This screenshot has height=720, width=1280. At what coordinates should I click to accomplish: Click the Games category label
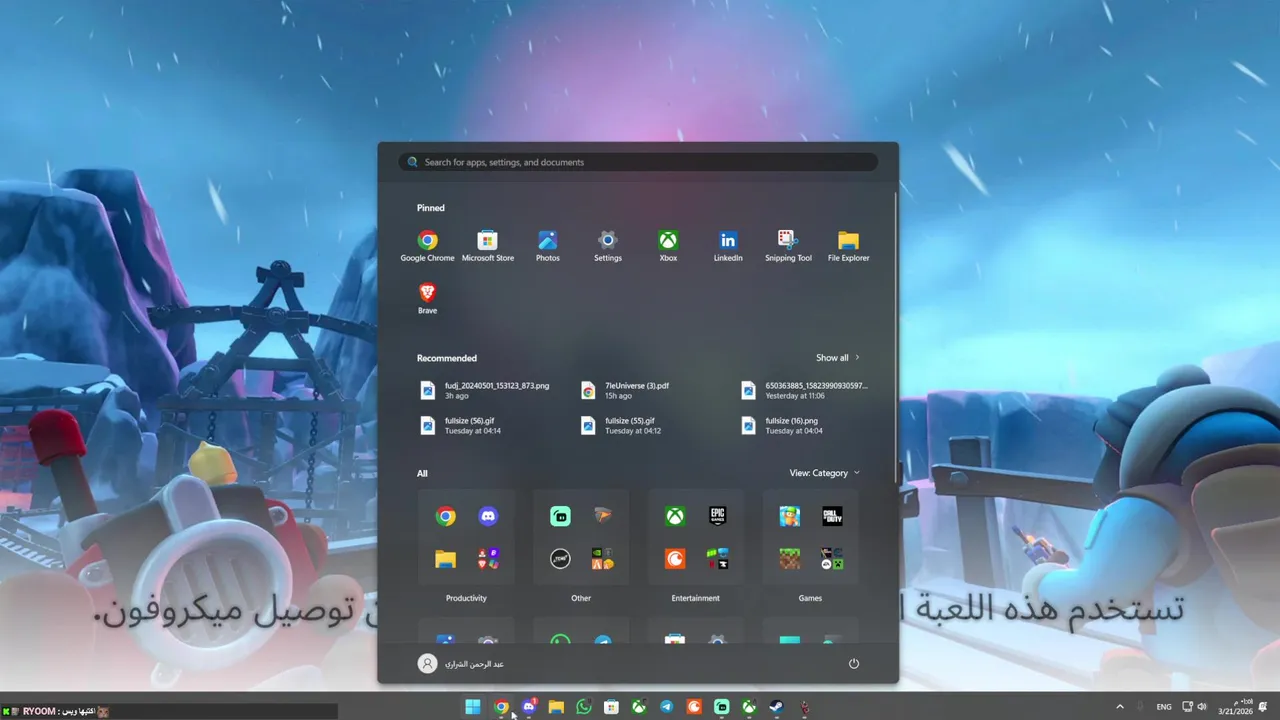point(810,598)
